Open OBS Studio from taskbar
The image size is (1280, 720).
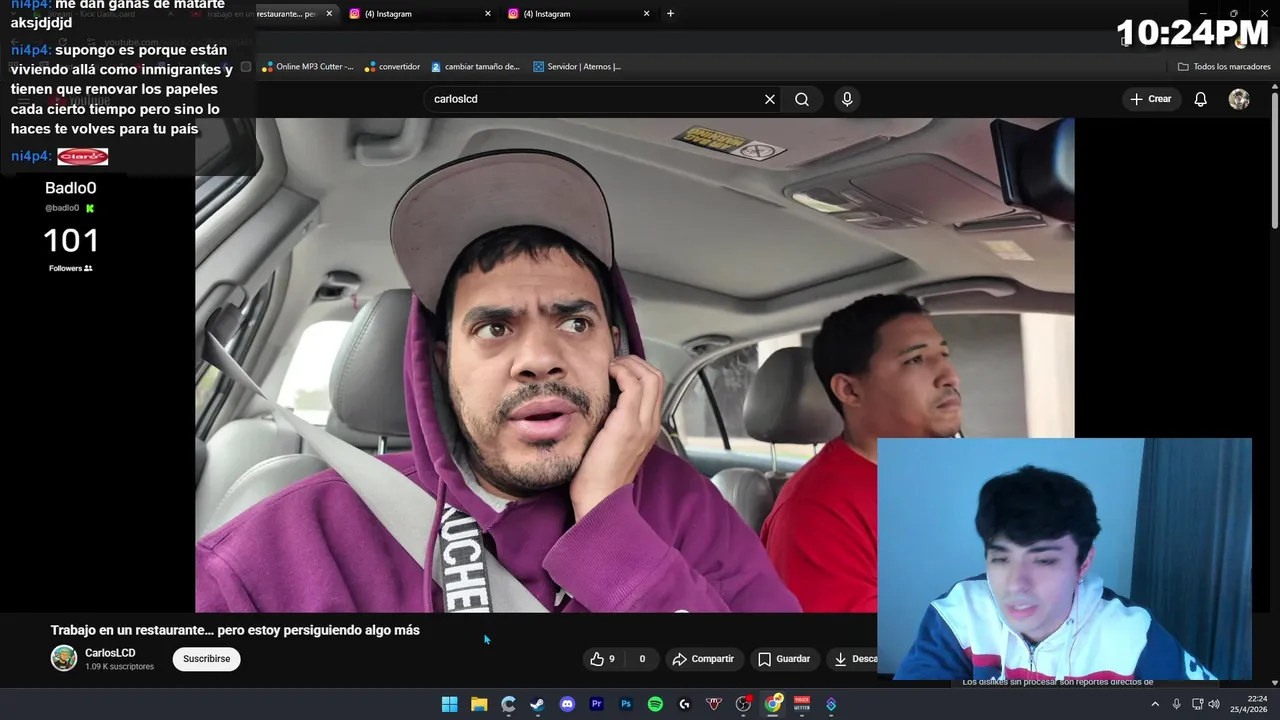[743, 704]
